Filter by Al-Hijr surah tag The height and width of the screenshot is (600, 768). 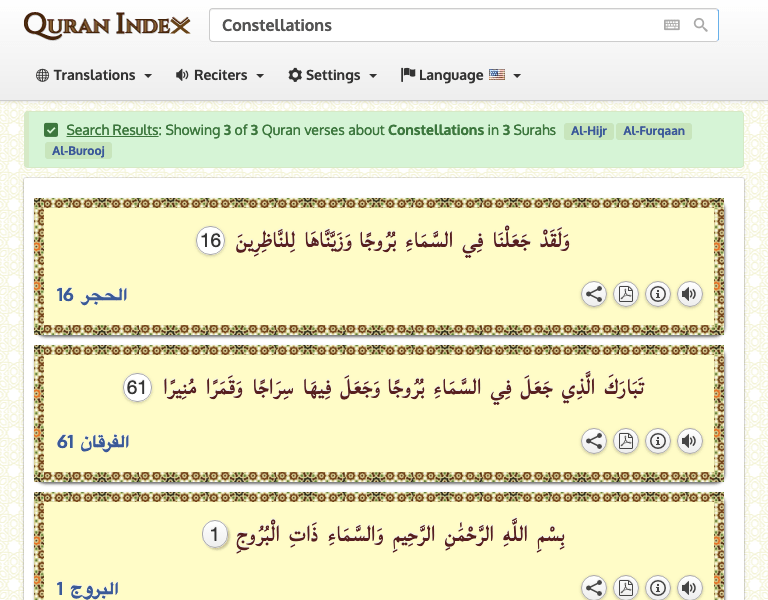[x=589, y=131]
